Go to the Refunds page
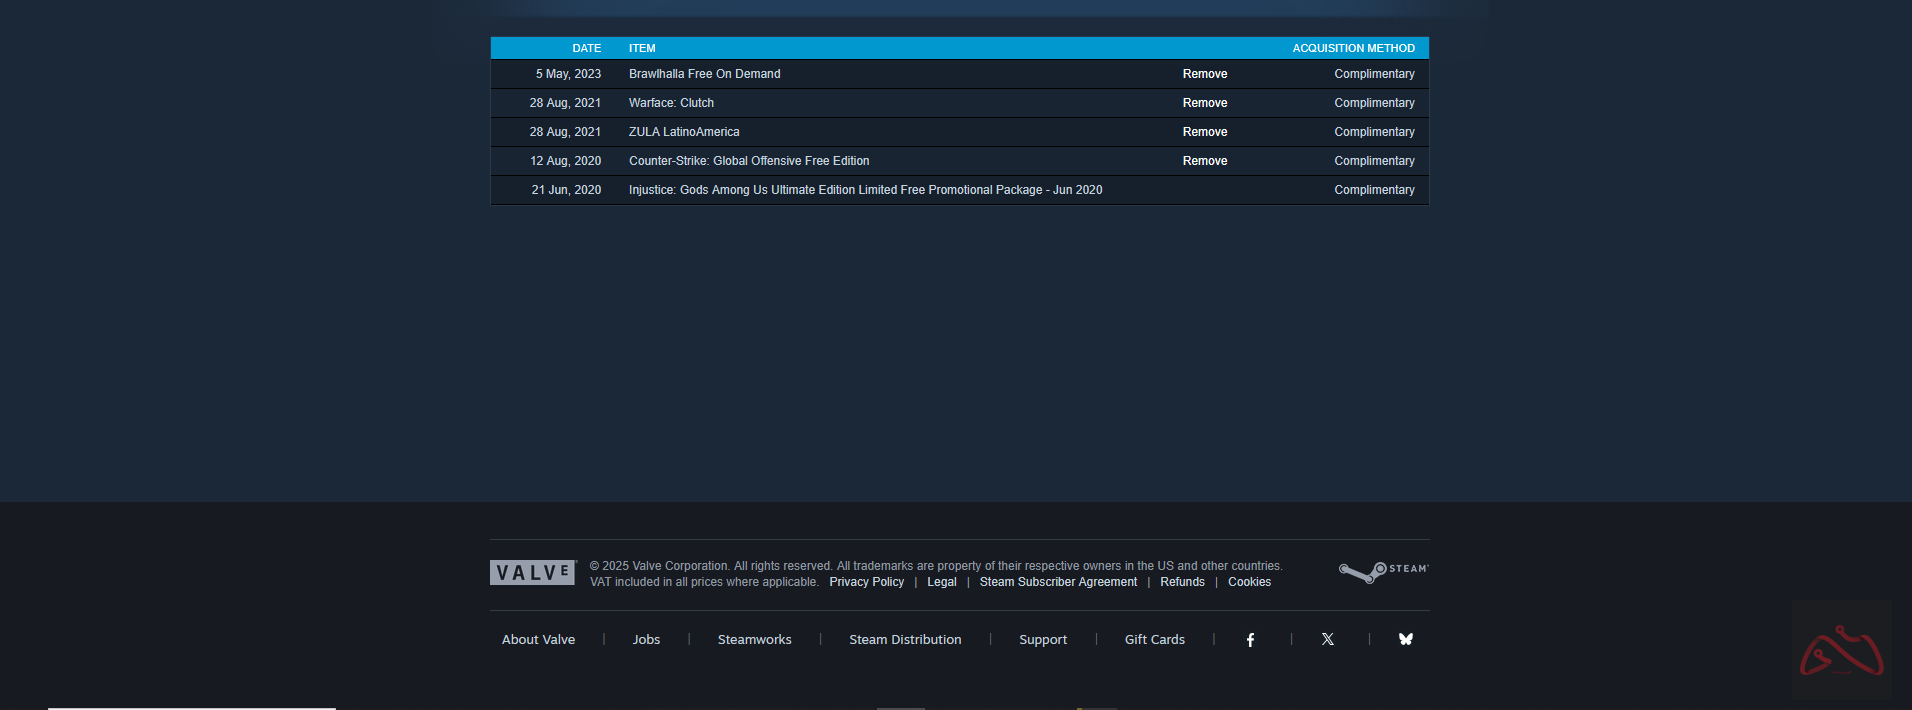The image size is (1912, 710). (x=1182, y=582)
